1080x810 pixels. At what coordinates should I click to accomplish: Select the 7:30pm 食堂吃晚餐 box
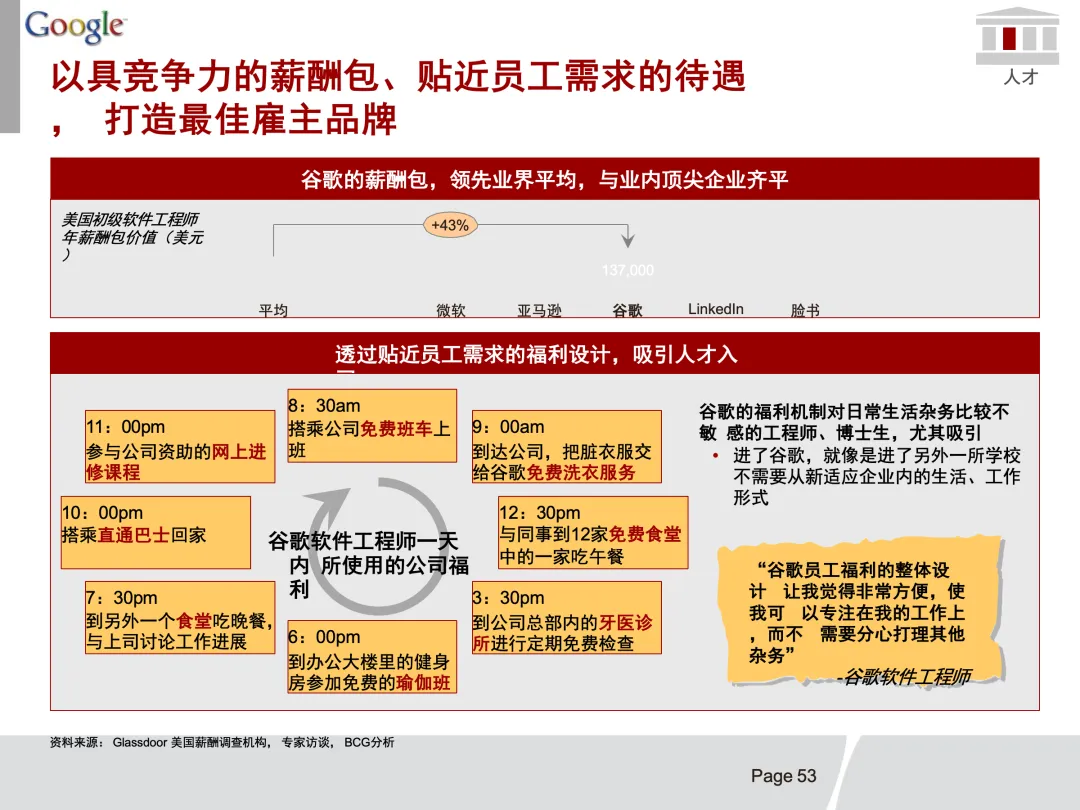[x=180, y=618]
